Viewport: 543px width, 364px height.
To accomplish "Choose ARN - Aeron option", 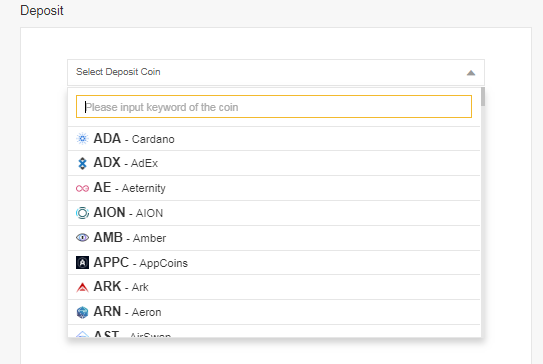I will [274, 312].
